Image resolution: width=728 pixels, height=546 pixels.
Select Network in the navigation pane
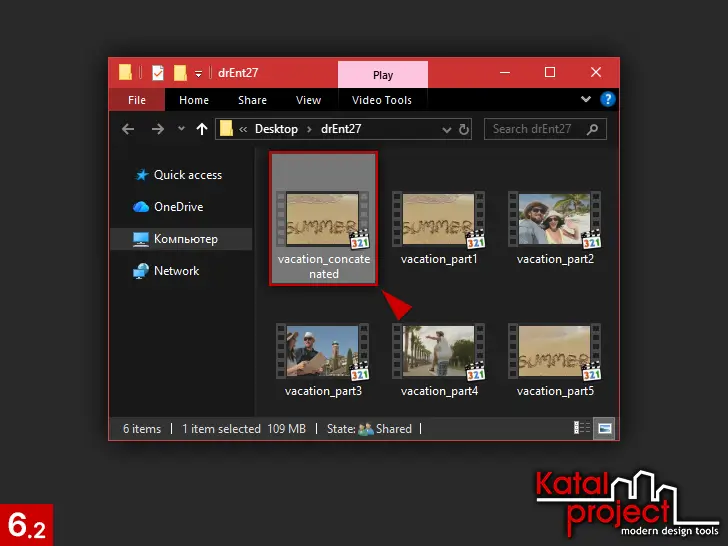176,271
